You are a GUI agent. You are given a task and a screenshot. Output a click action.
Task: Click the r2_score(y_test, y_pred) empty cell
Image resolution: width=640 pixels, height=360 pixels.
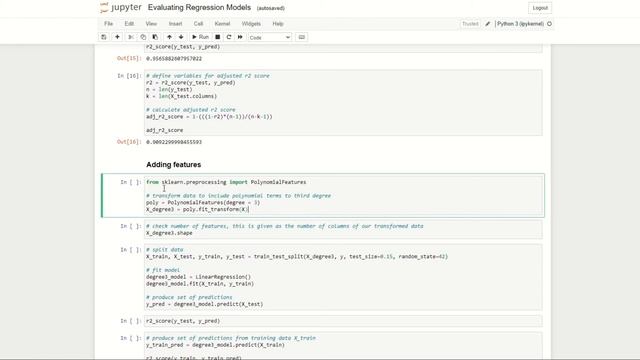(x=343, y=321)
